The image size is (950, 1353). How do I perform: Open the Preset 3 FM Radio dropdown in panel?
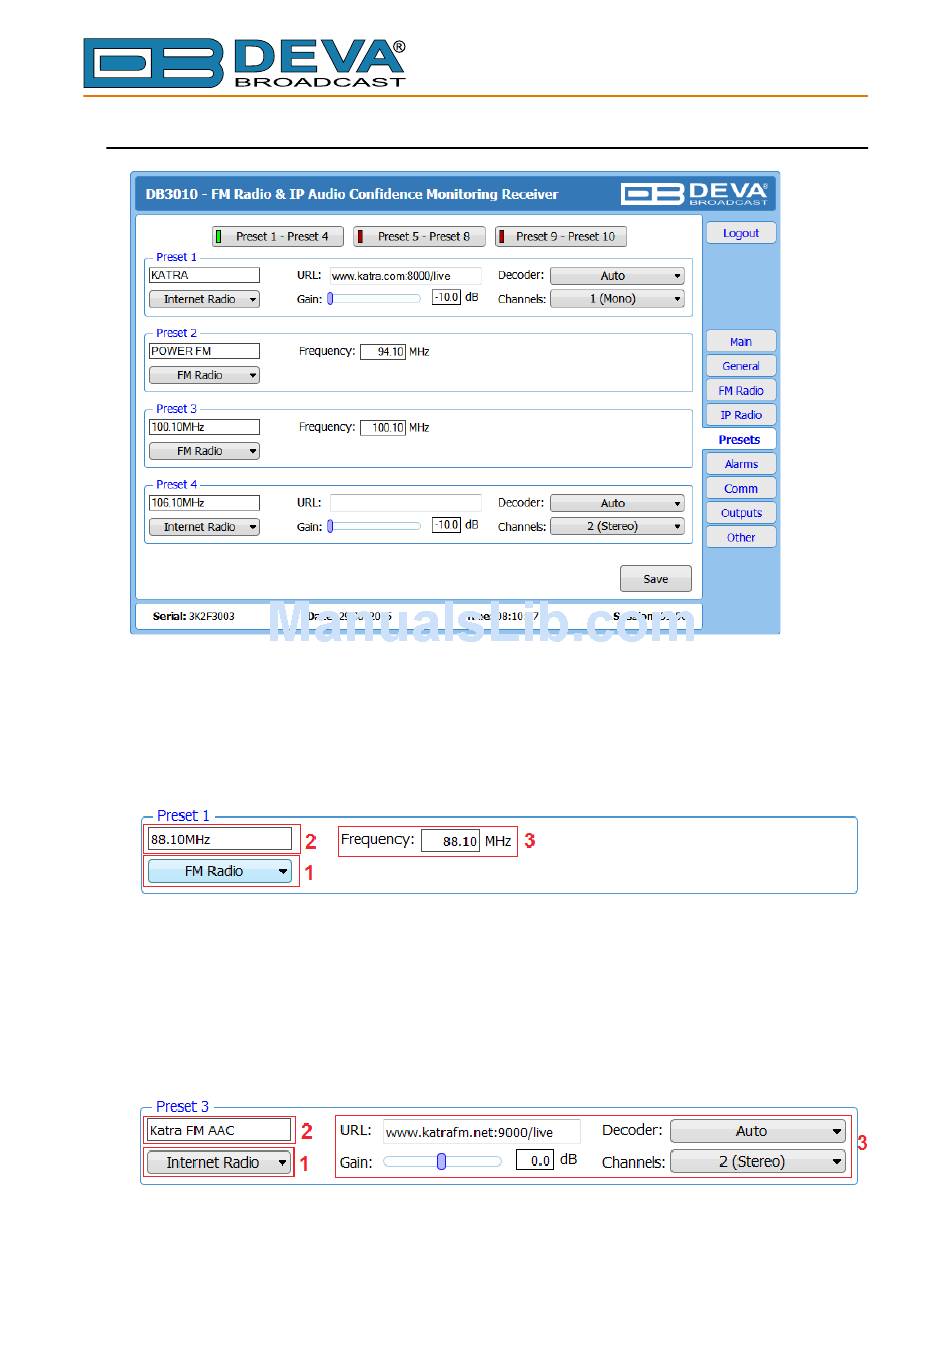(x=204, y=451)
